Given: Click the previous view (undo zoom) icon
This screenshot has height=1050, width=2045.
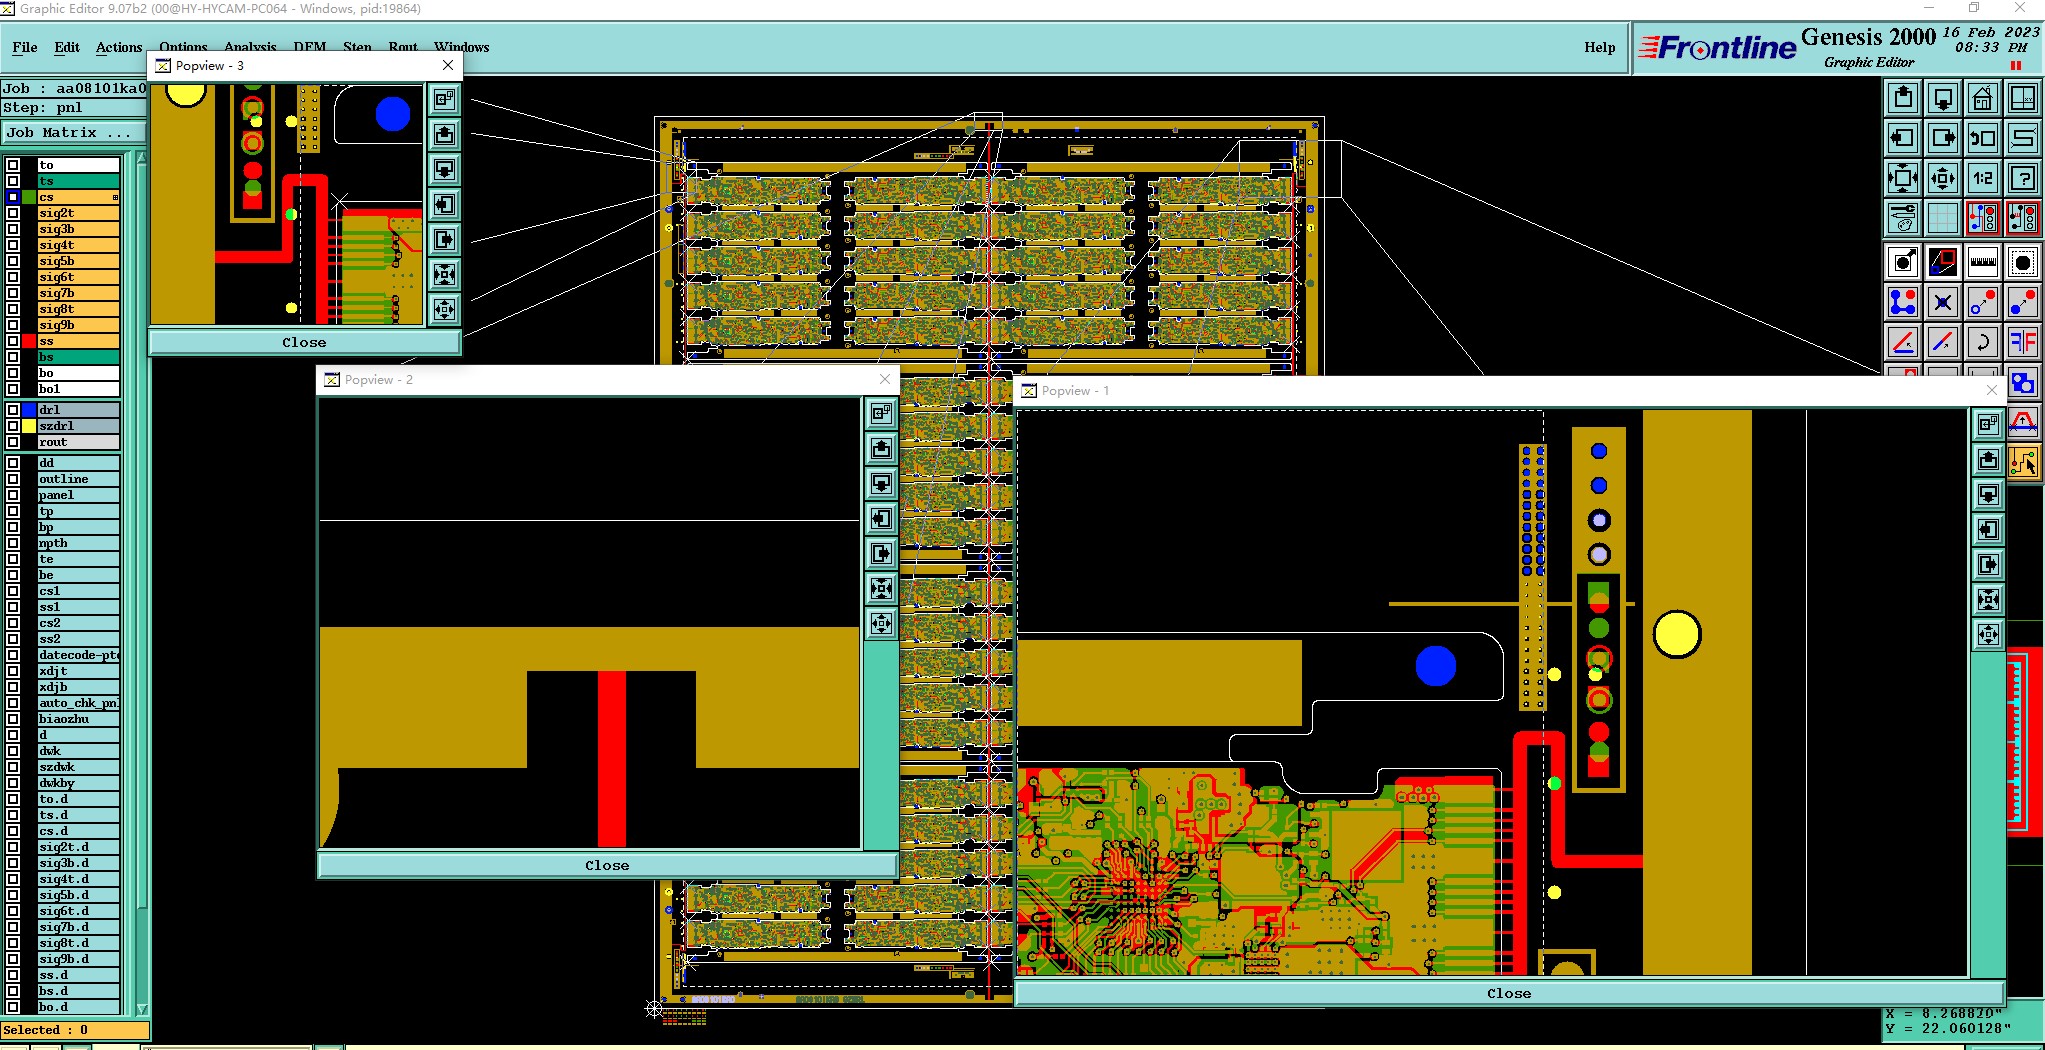Looking at the screenshot, I should click(1982, 138).
